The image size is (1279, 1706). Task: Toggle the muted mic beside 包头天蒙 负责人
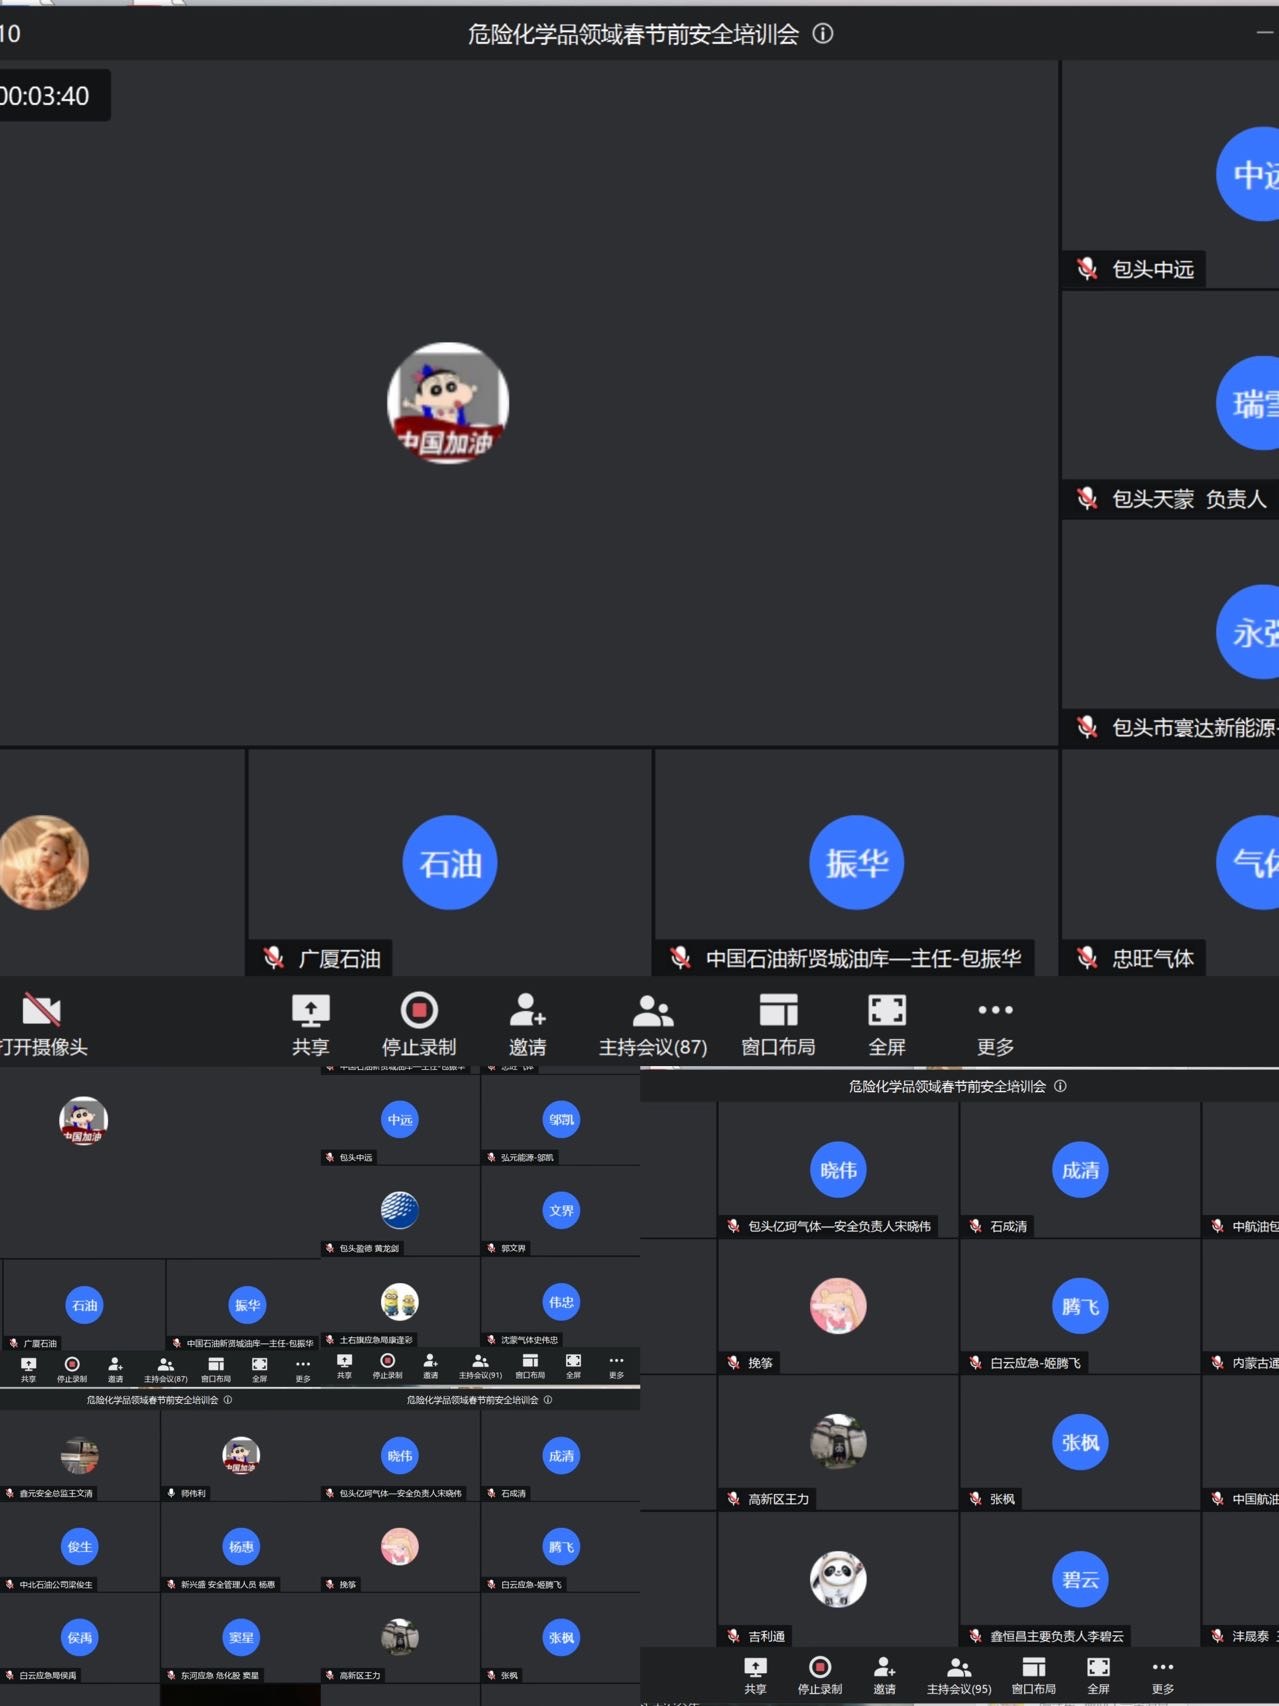coord(1087,498)
